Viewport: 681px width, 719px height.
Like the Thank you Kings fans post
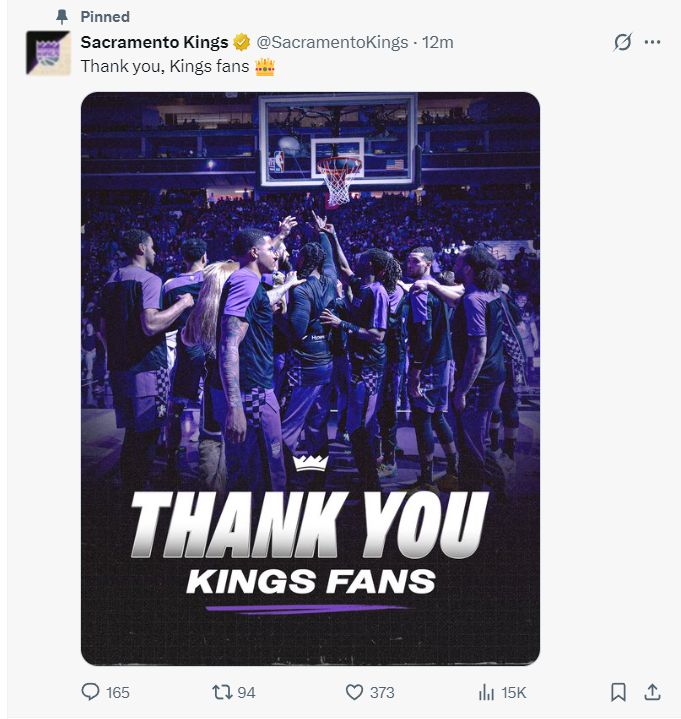click(354, 692)
